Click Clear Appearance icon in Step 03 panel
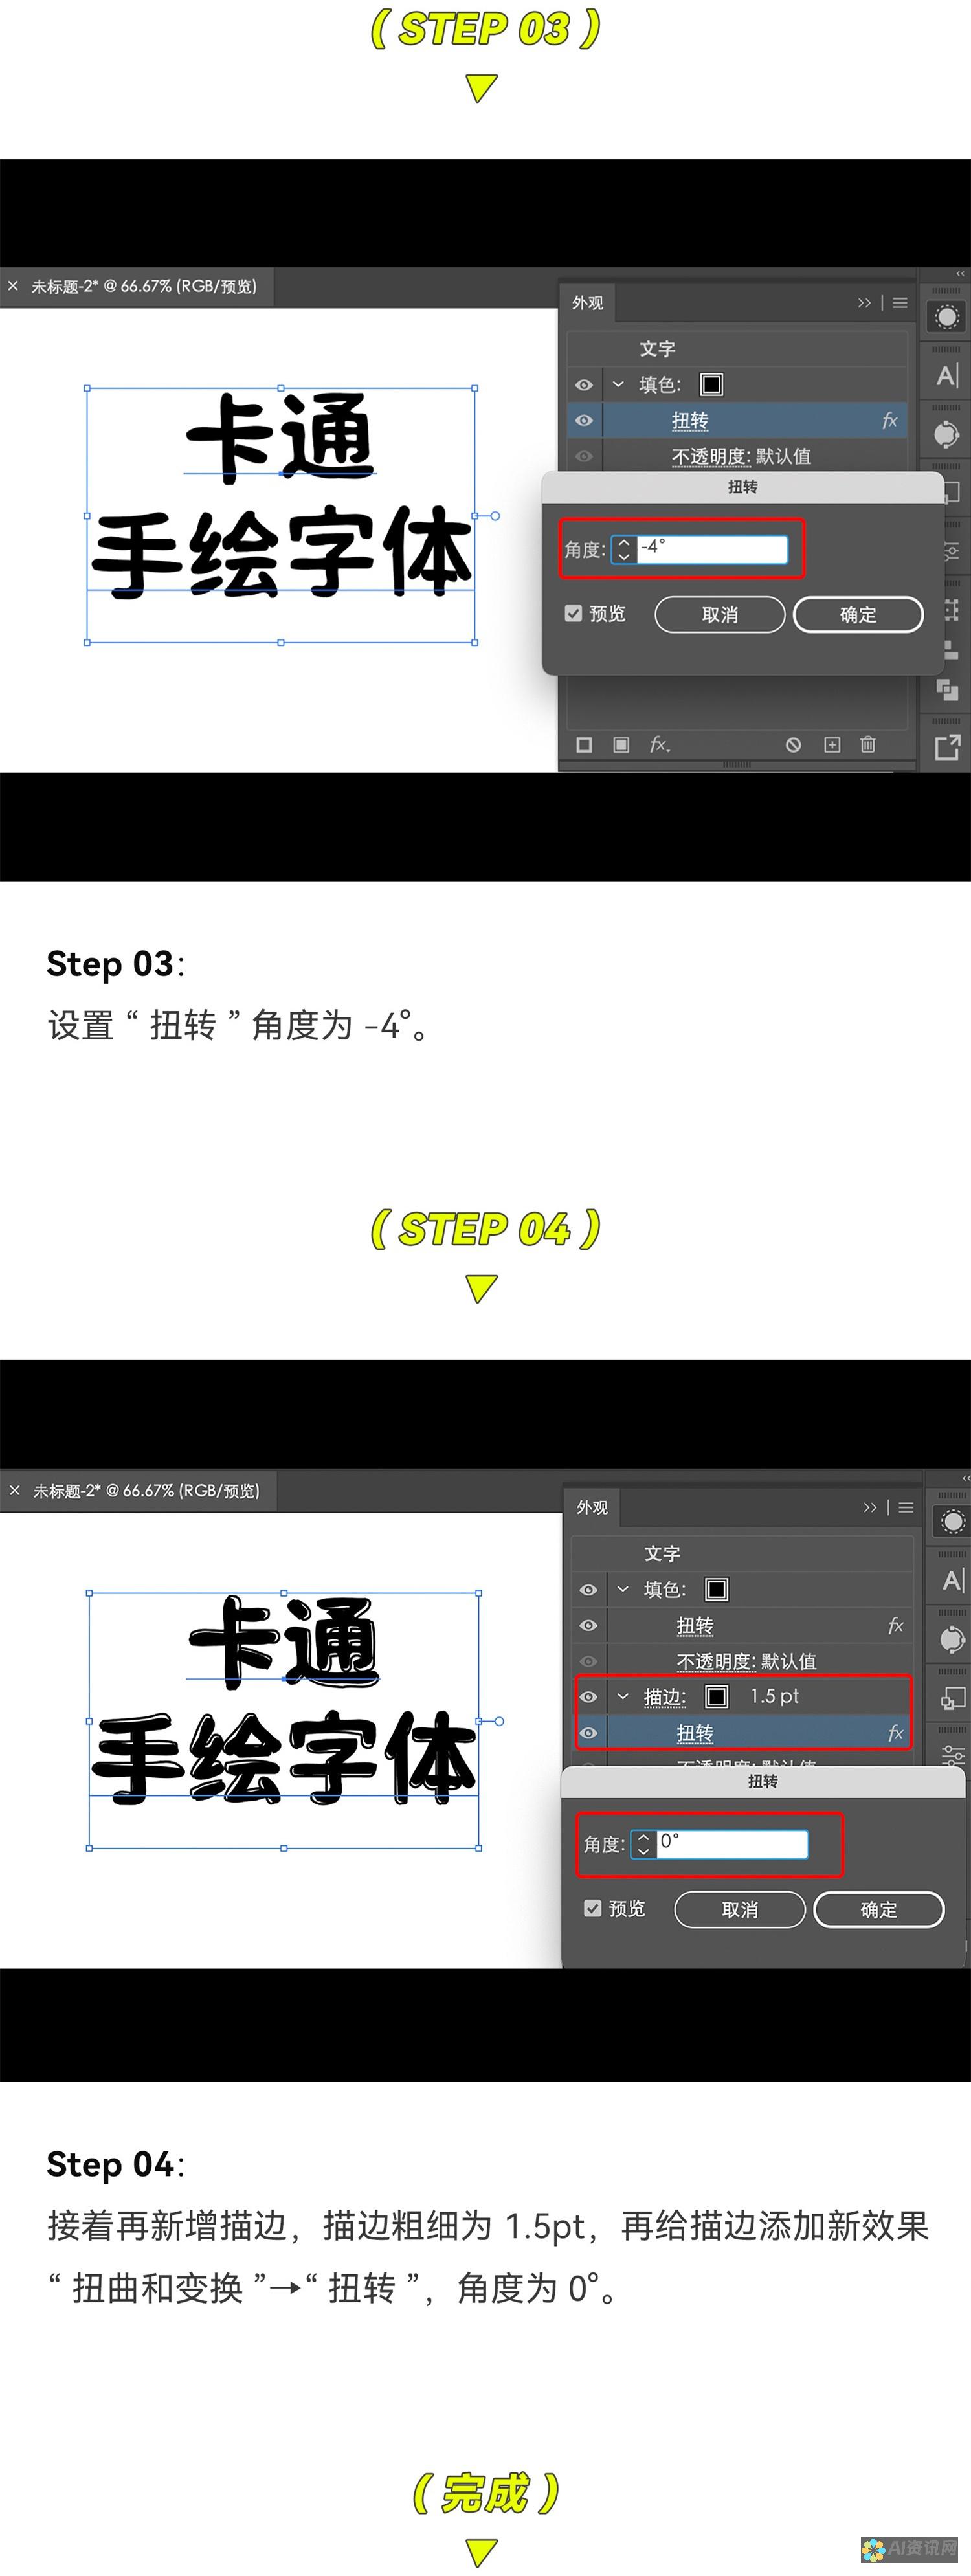This screenshot has width=971, height=2576. click(x=793, y=745)
